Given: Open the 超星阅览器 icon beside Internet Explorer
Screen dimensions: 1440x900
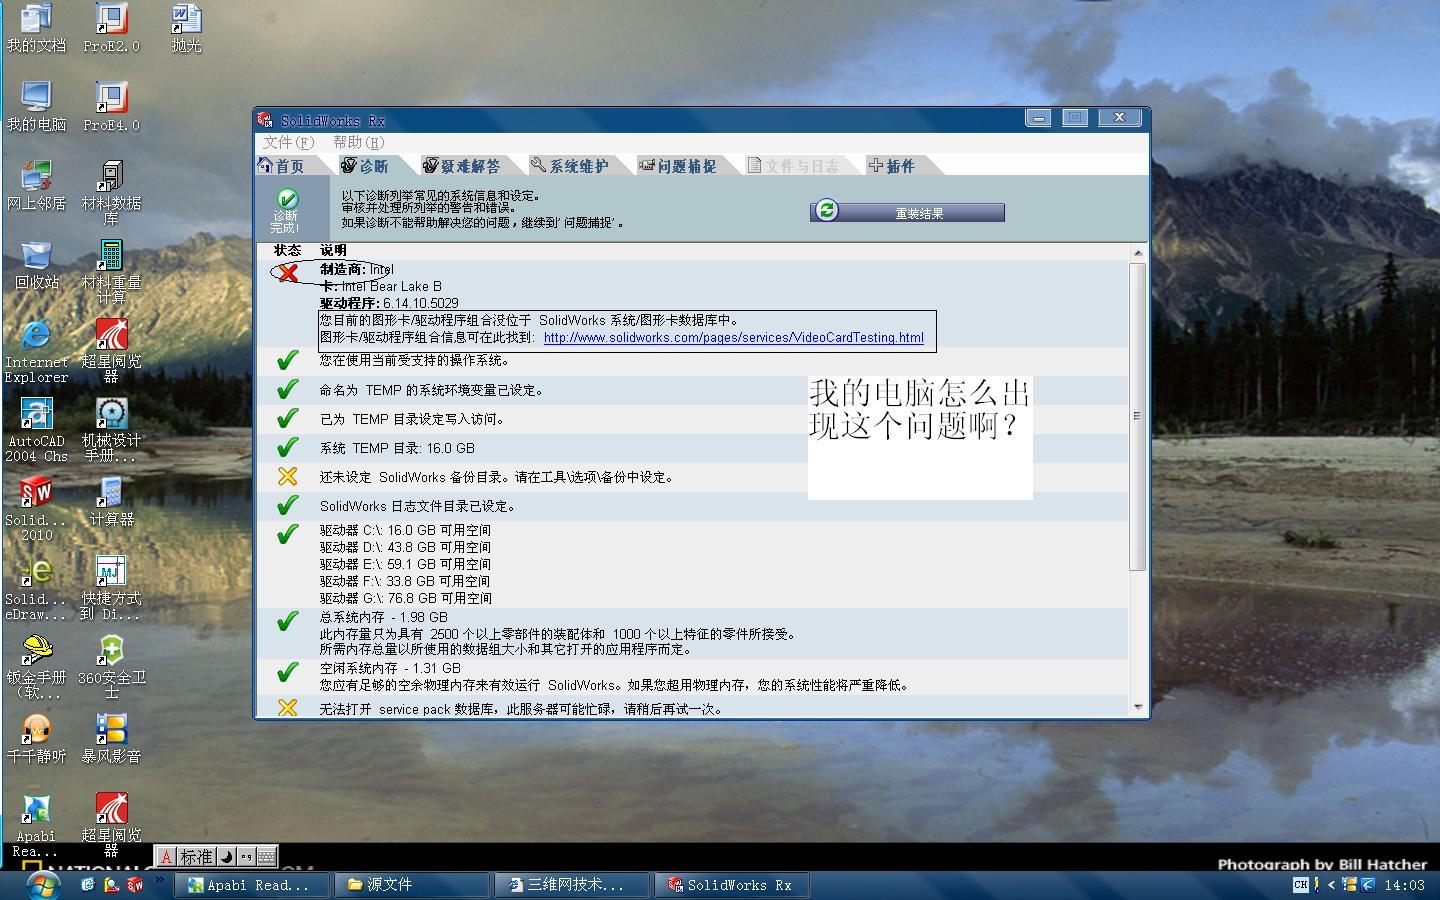Looking at the screenshot, I should coord(111,351).
